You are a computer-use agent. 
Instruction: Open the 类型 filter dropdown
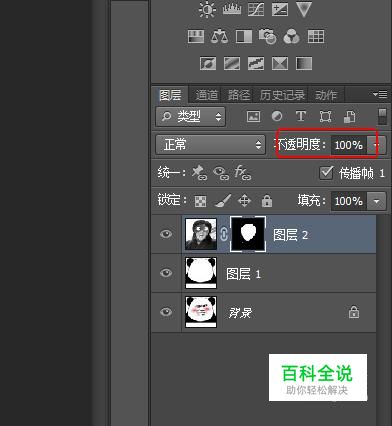(190, 116)
